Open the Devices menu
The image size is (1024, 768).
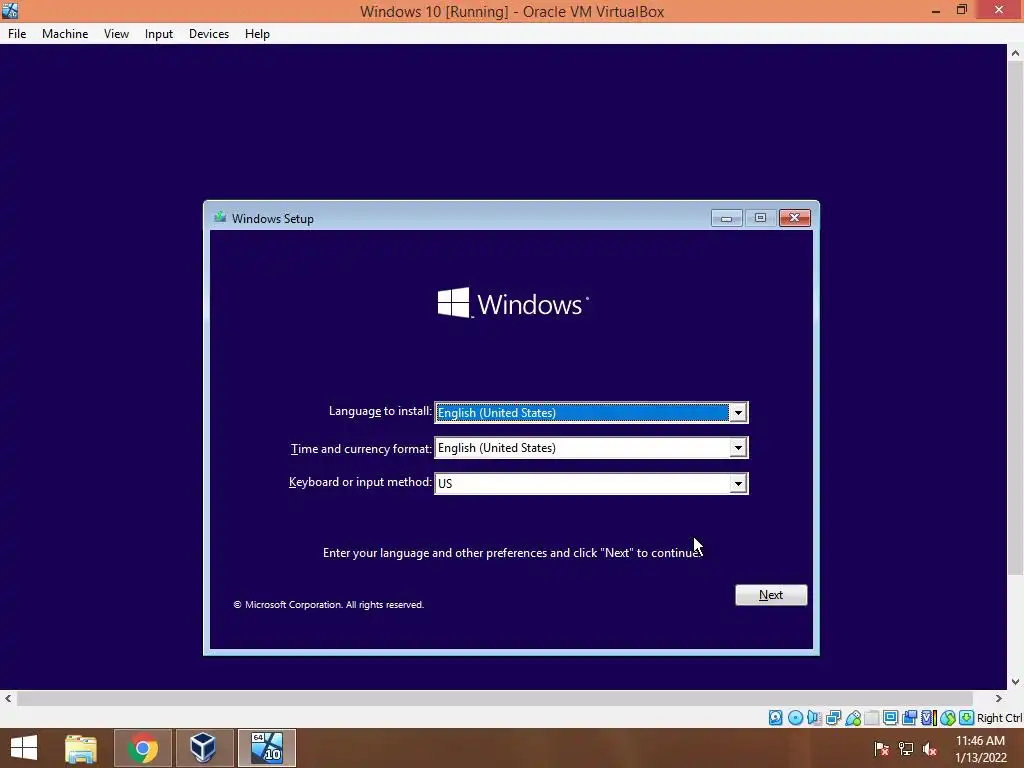point(209,34)
